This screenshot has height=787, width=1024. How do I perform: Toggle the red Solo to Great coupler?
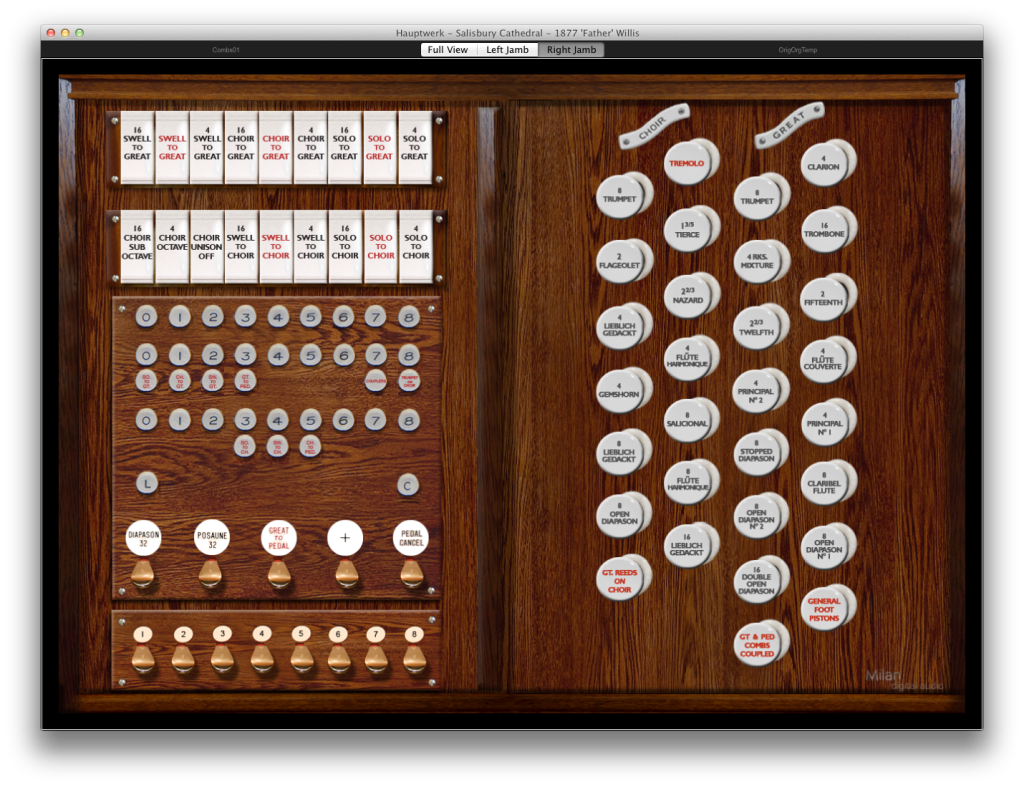pyautogui.click(x=379, y=148)
